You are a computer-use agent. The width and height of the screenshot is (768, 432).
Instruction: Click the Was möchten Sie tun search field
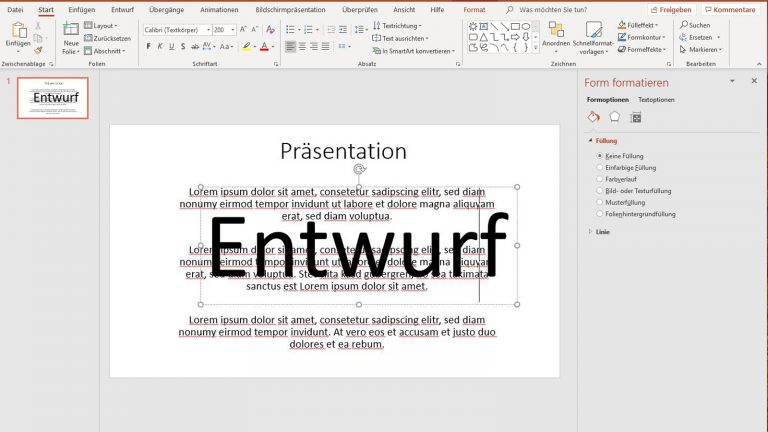point(552,9)
